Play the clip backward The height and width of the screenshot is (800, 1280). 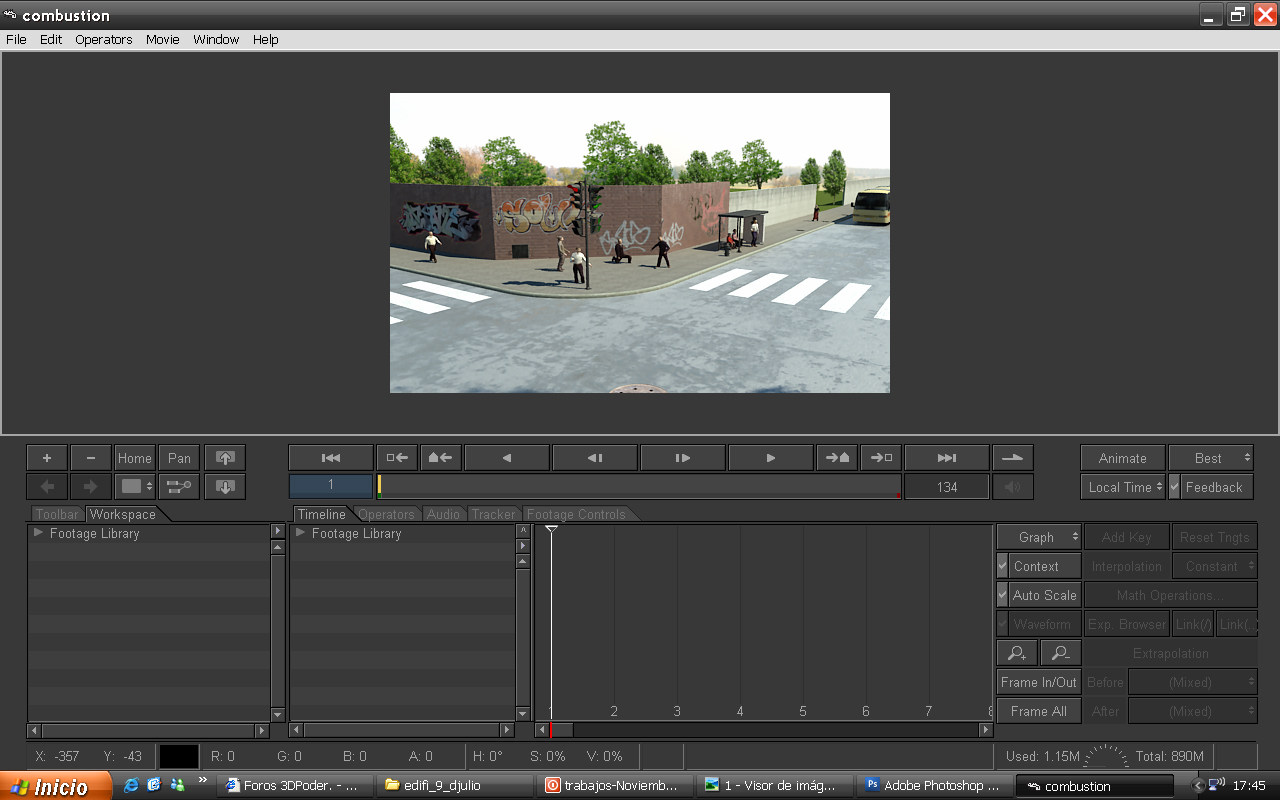click(x=507, y=458)
